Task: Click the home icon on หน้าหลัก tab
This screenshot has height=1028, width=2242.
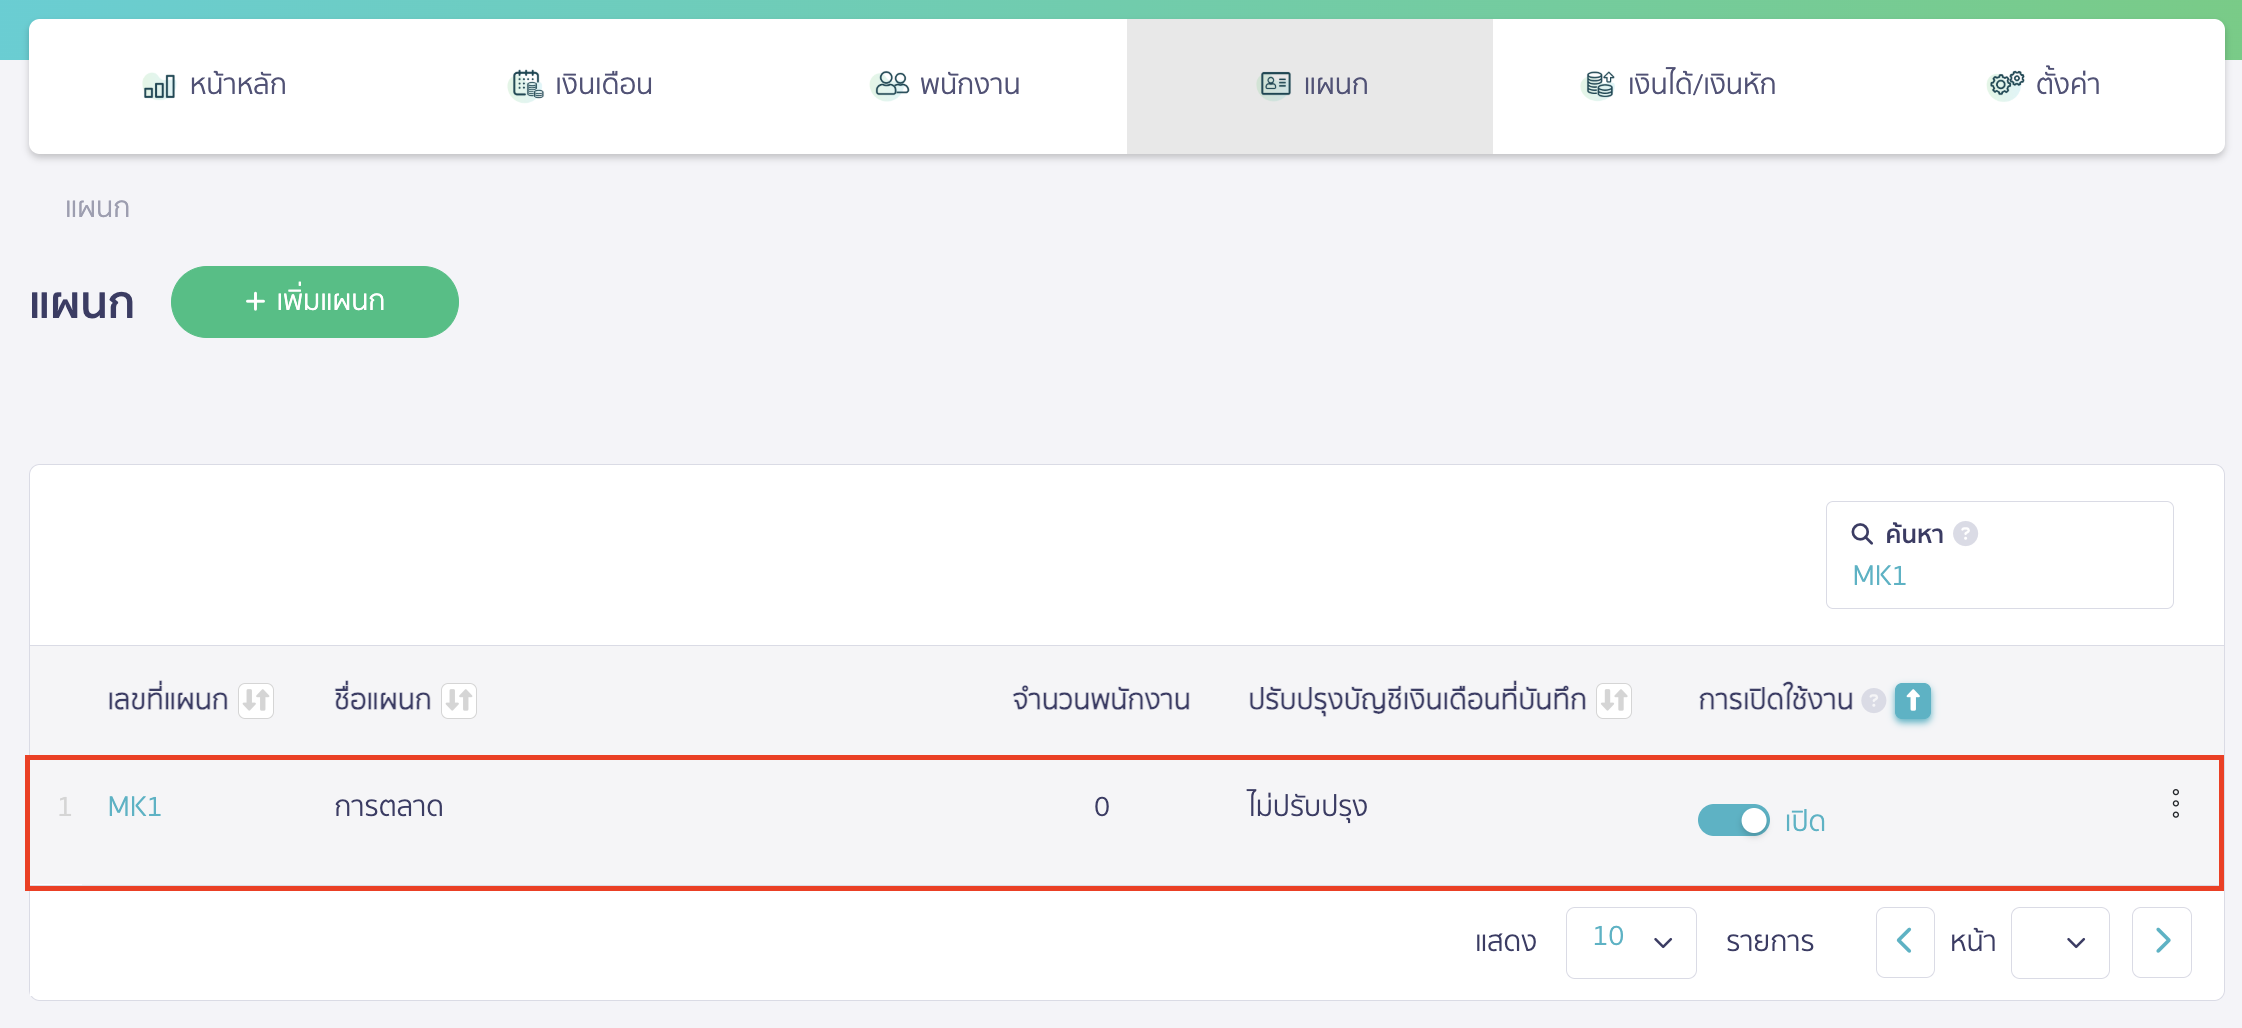Action: click(158, 85)
